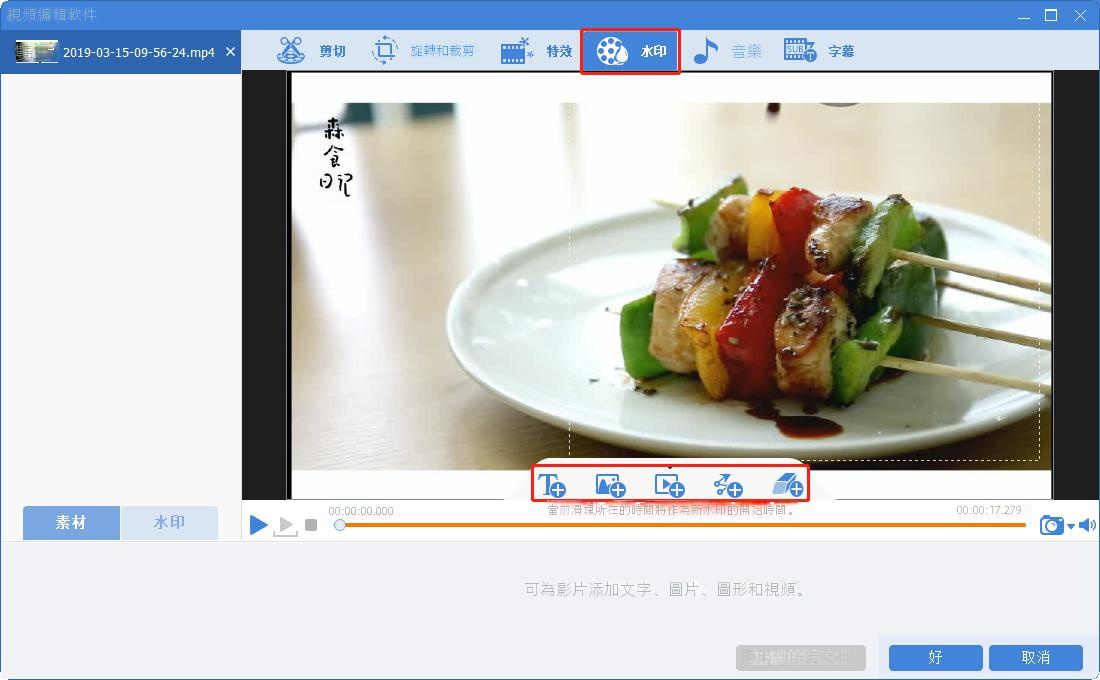This screenshot has width=1100, height=680.
Task: Close the 2019-03-15-09-56-24.mp4 file tab
Action: 230,52
